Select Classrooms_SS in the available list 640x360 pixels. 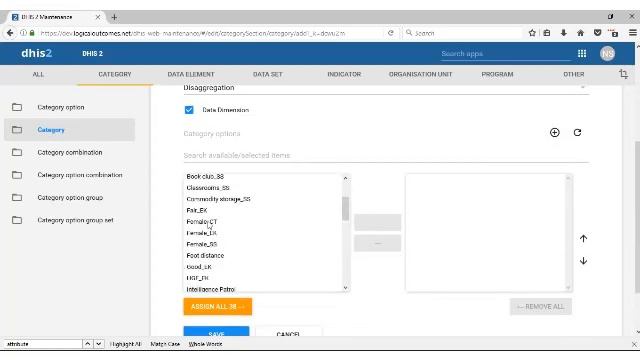point(208,188)
